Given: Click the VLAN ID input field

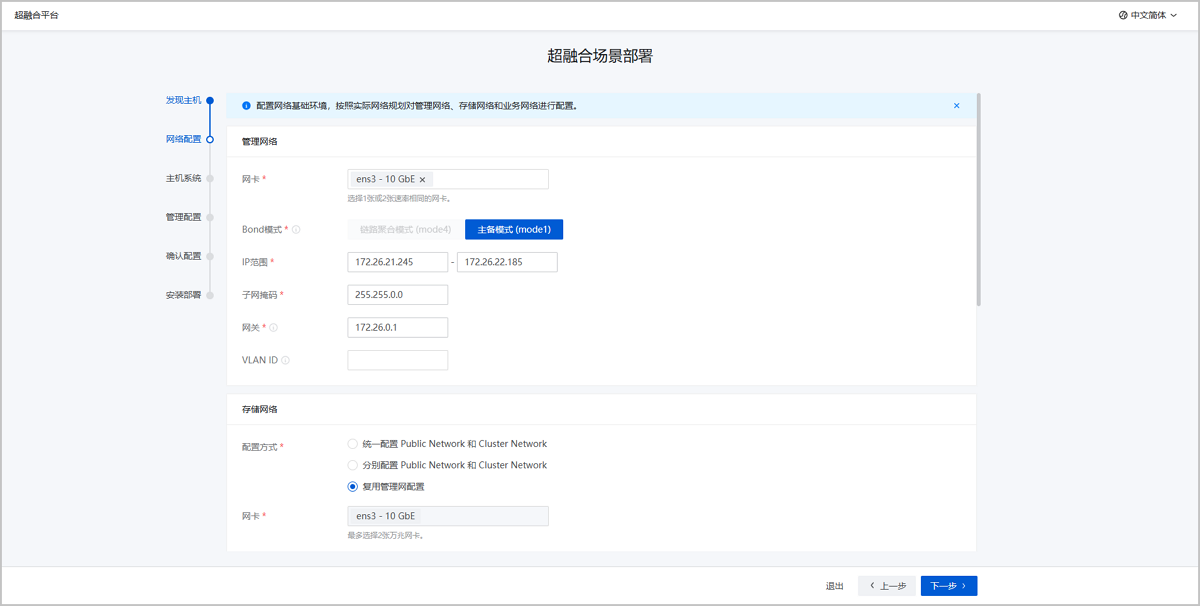Looking at the screenshot, I should (x=397, y=360).
